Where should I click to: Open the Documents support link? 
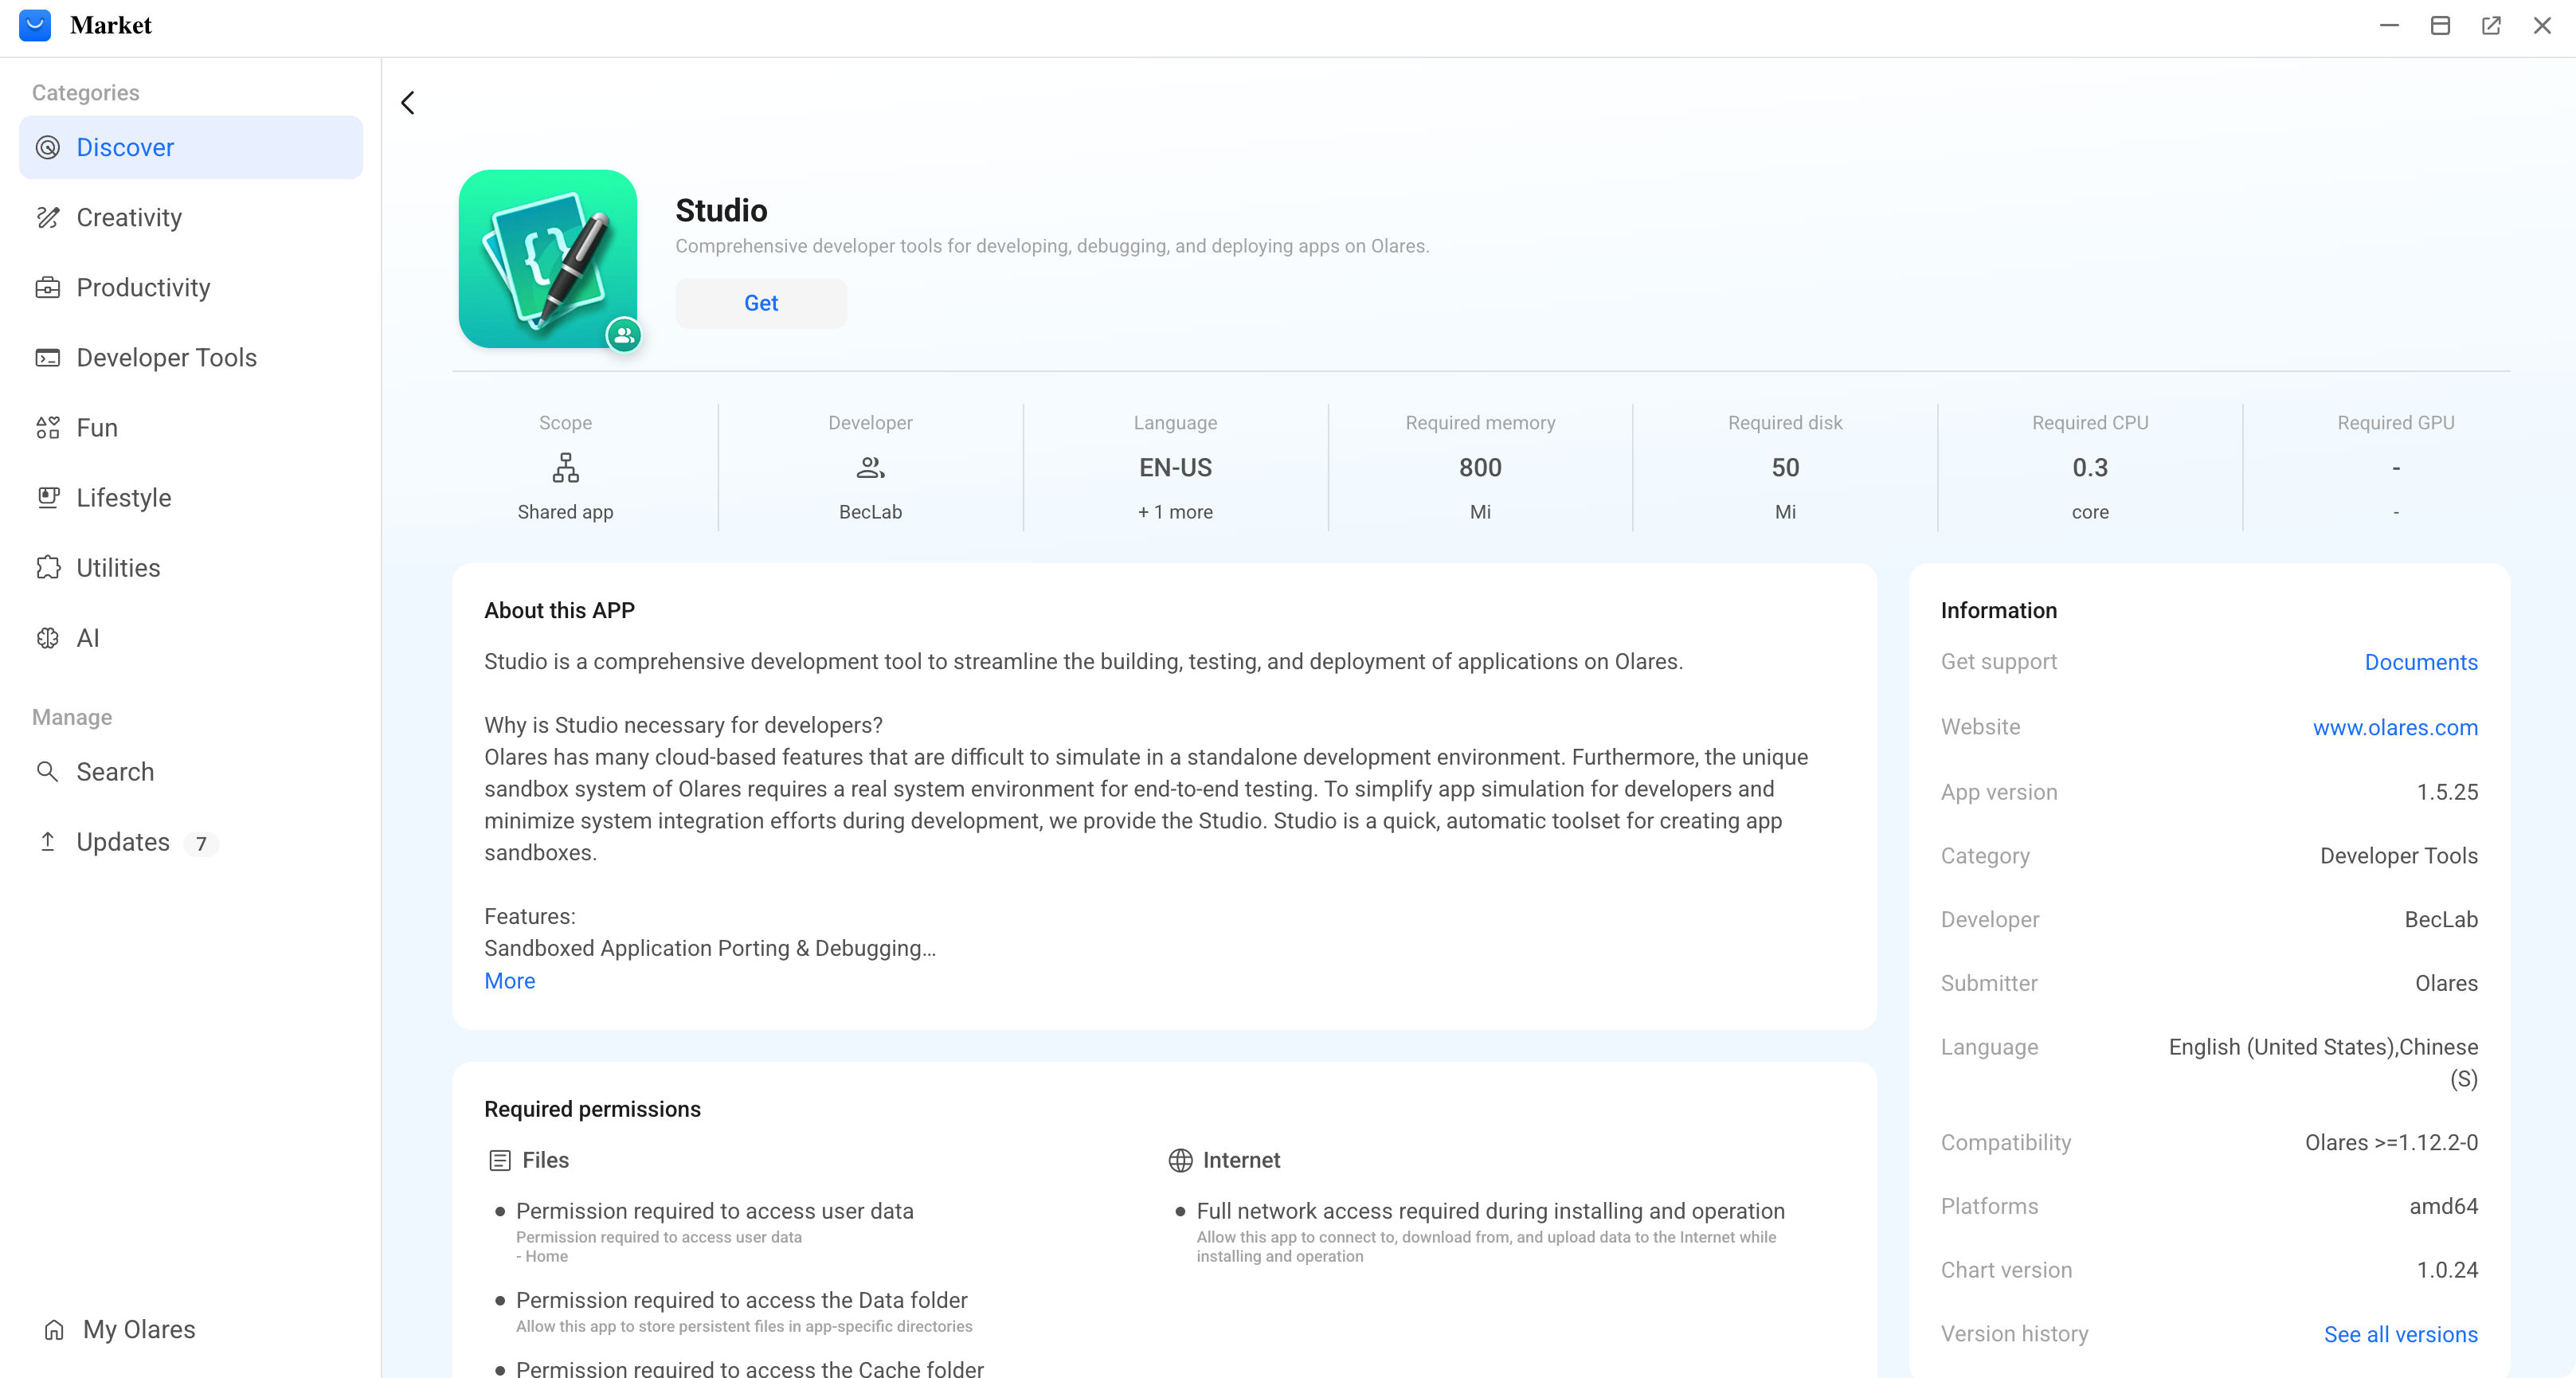pos(2420,662)
